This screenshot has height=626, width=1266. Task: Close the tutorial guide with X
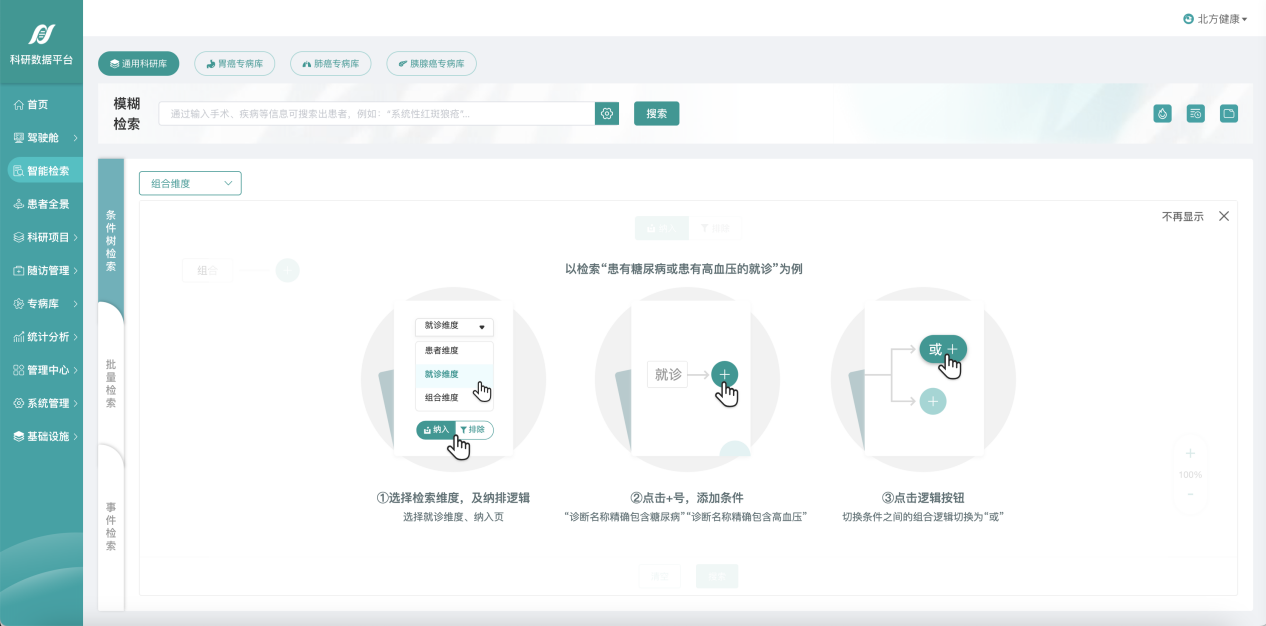pos(1224,216)
